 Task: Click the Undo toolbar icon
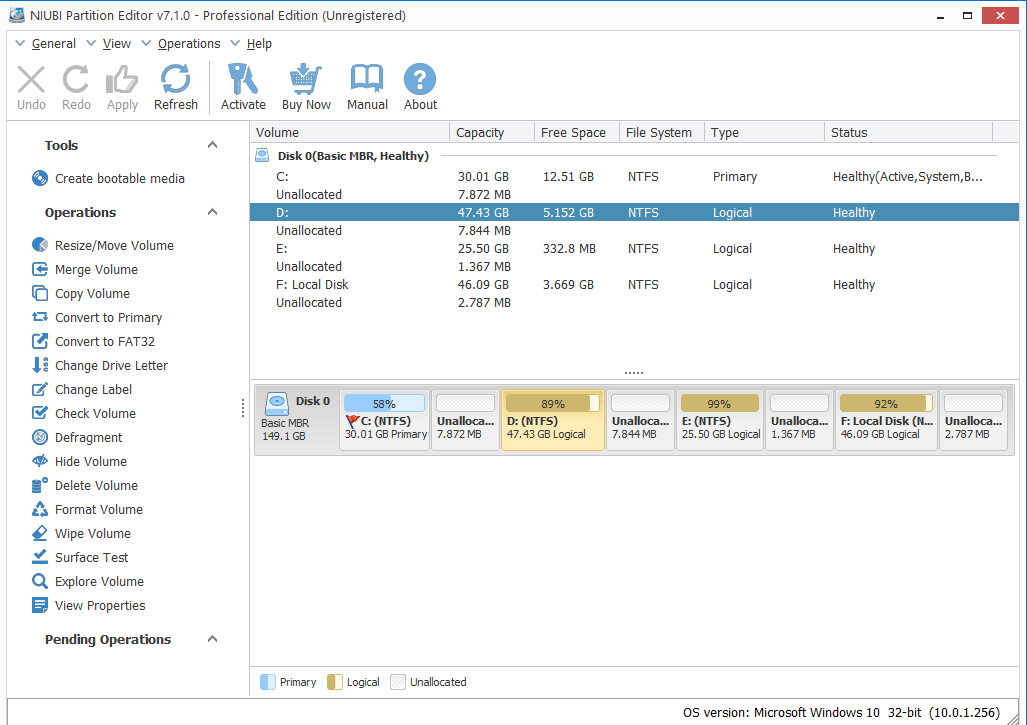(31, 79)
